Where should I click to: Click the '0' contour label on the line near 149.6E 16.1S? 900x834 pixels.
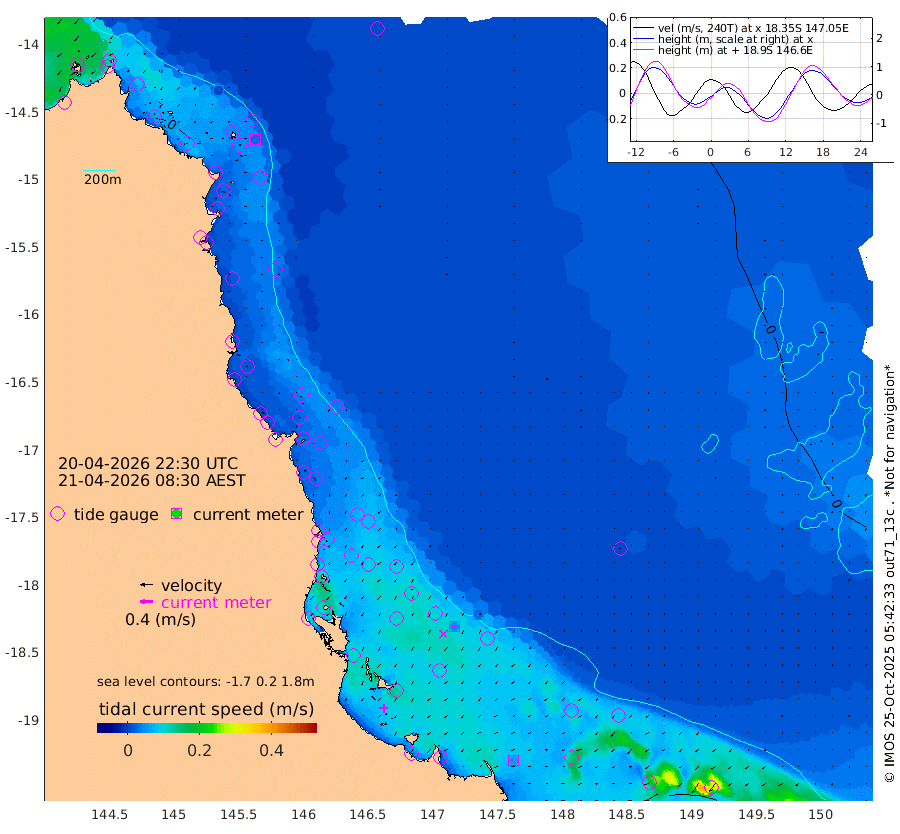click(x=771, y=329)
